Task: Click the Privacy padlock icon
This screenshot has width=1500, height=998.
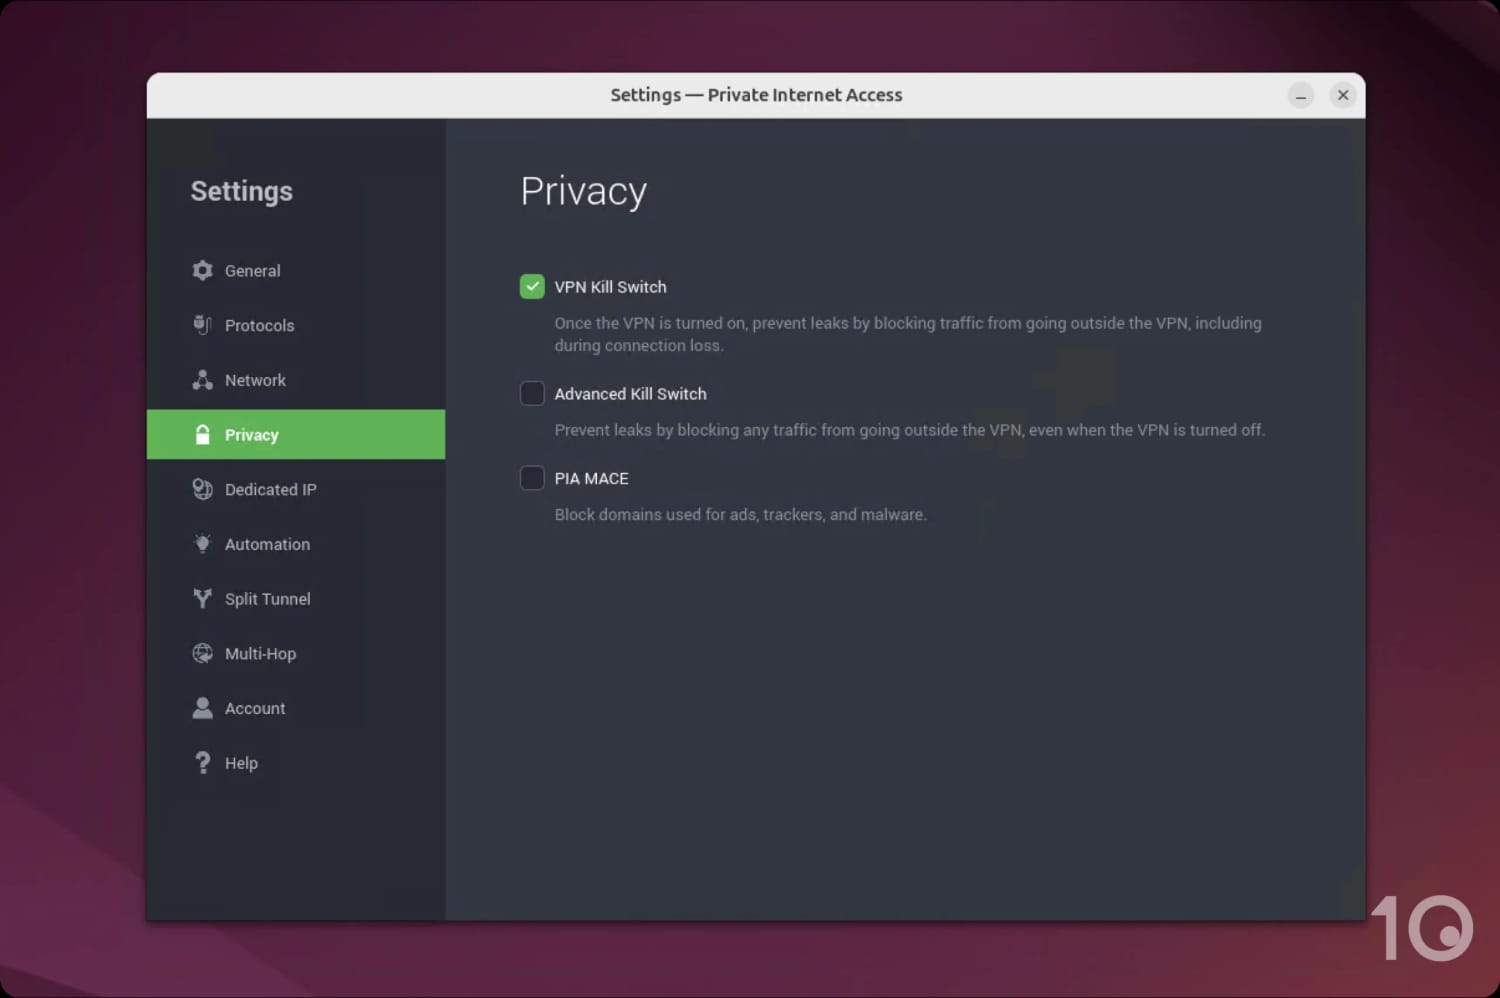Action: (203, 434)
